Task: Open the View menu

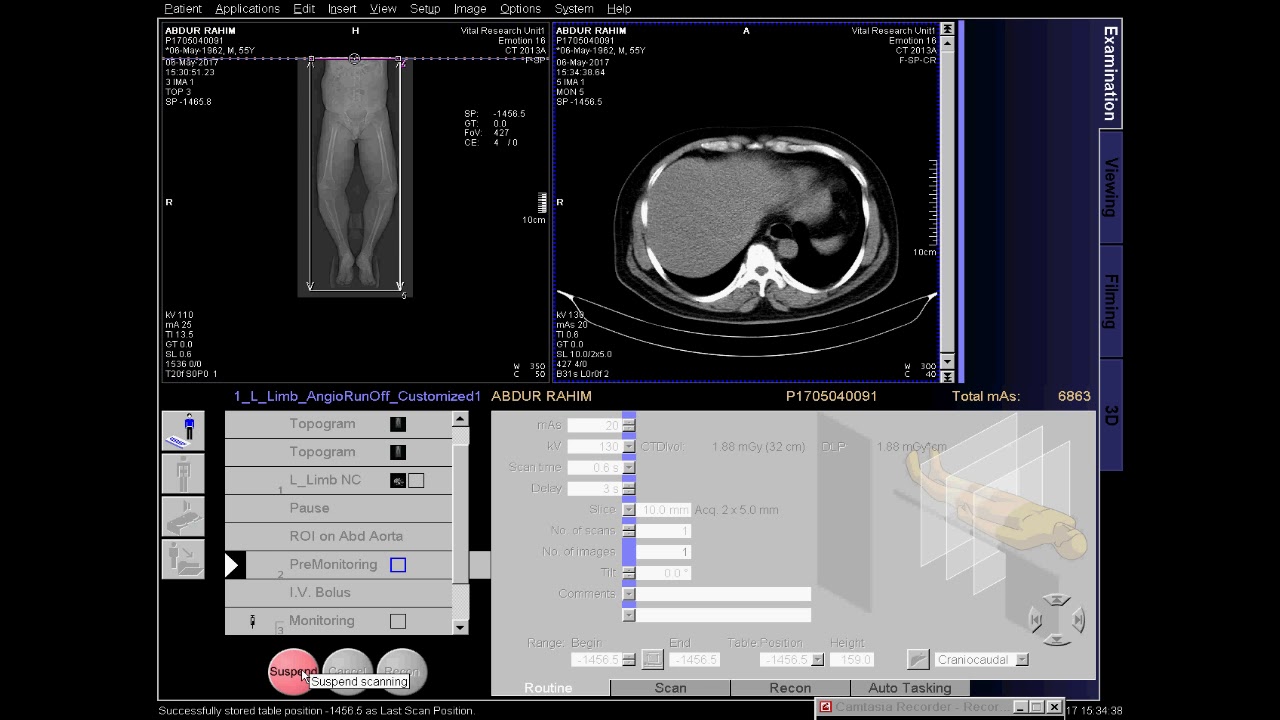Action: tap(383, 9)
